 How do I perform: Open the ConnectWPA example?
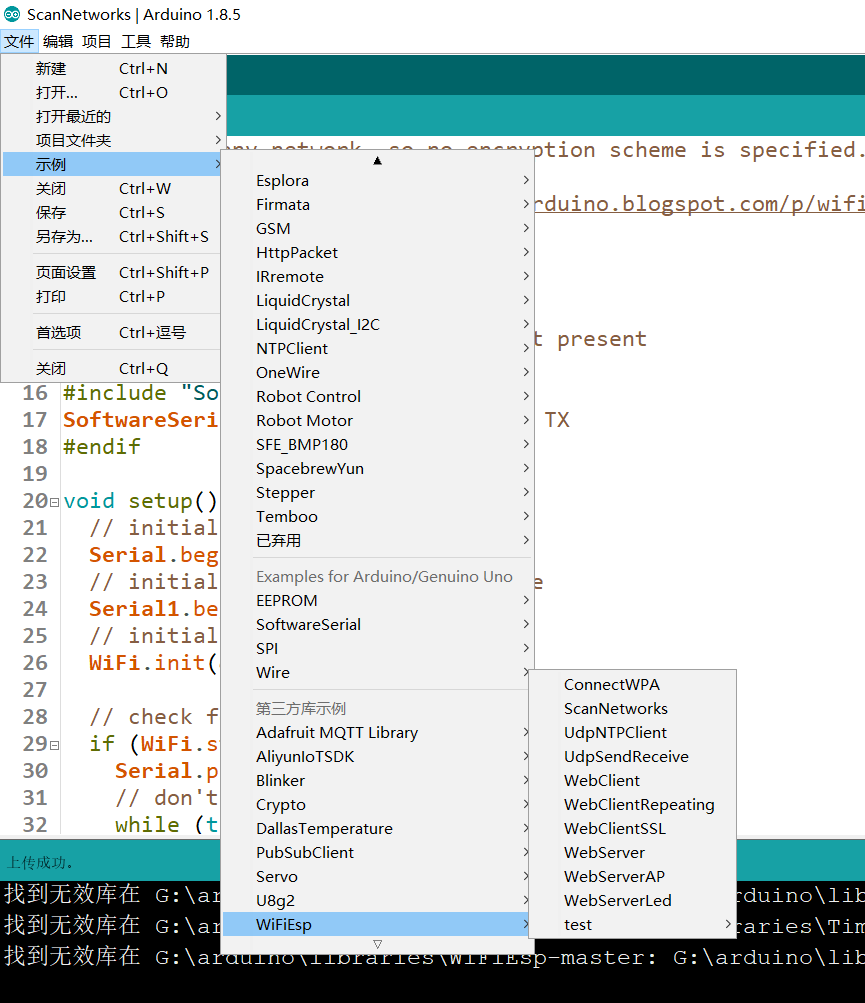click(x=613, y=684)
